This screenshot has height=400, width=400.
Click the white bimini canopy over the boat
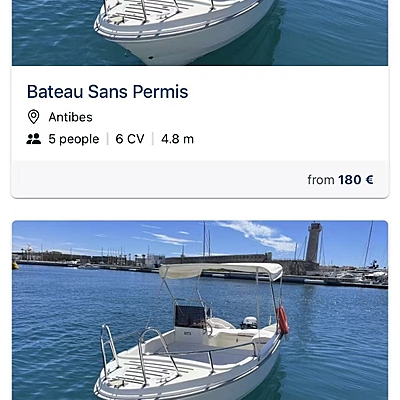[221, 271]
